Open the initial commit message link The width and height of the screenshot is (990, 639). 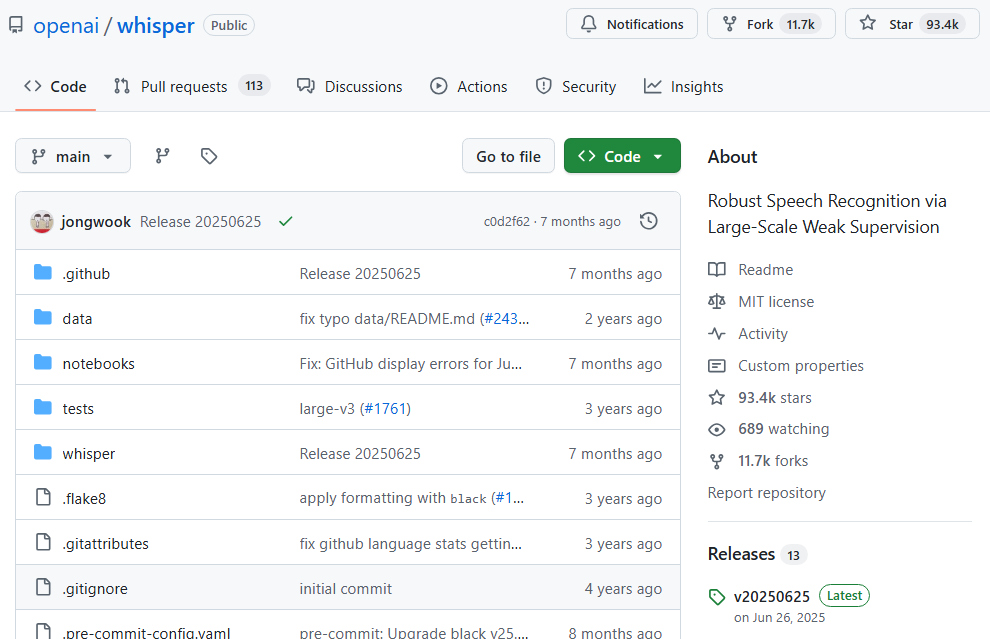point(345,588)
